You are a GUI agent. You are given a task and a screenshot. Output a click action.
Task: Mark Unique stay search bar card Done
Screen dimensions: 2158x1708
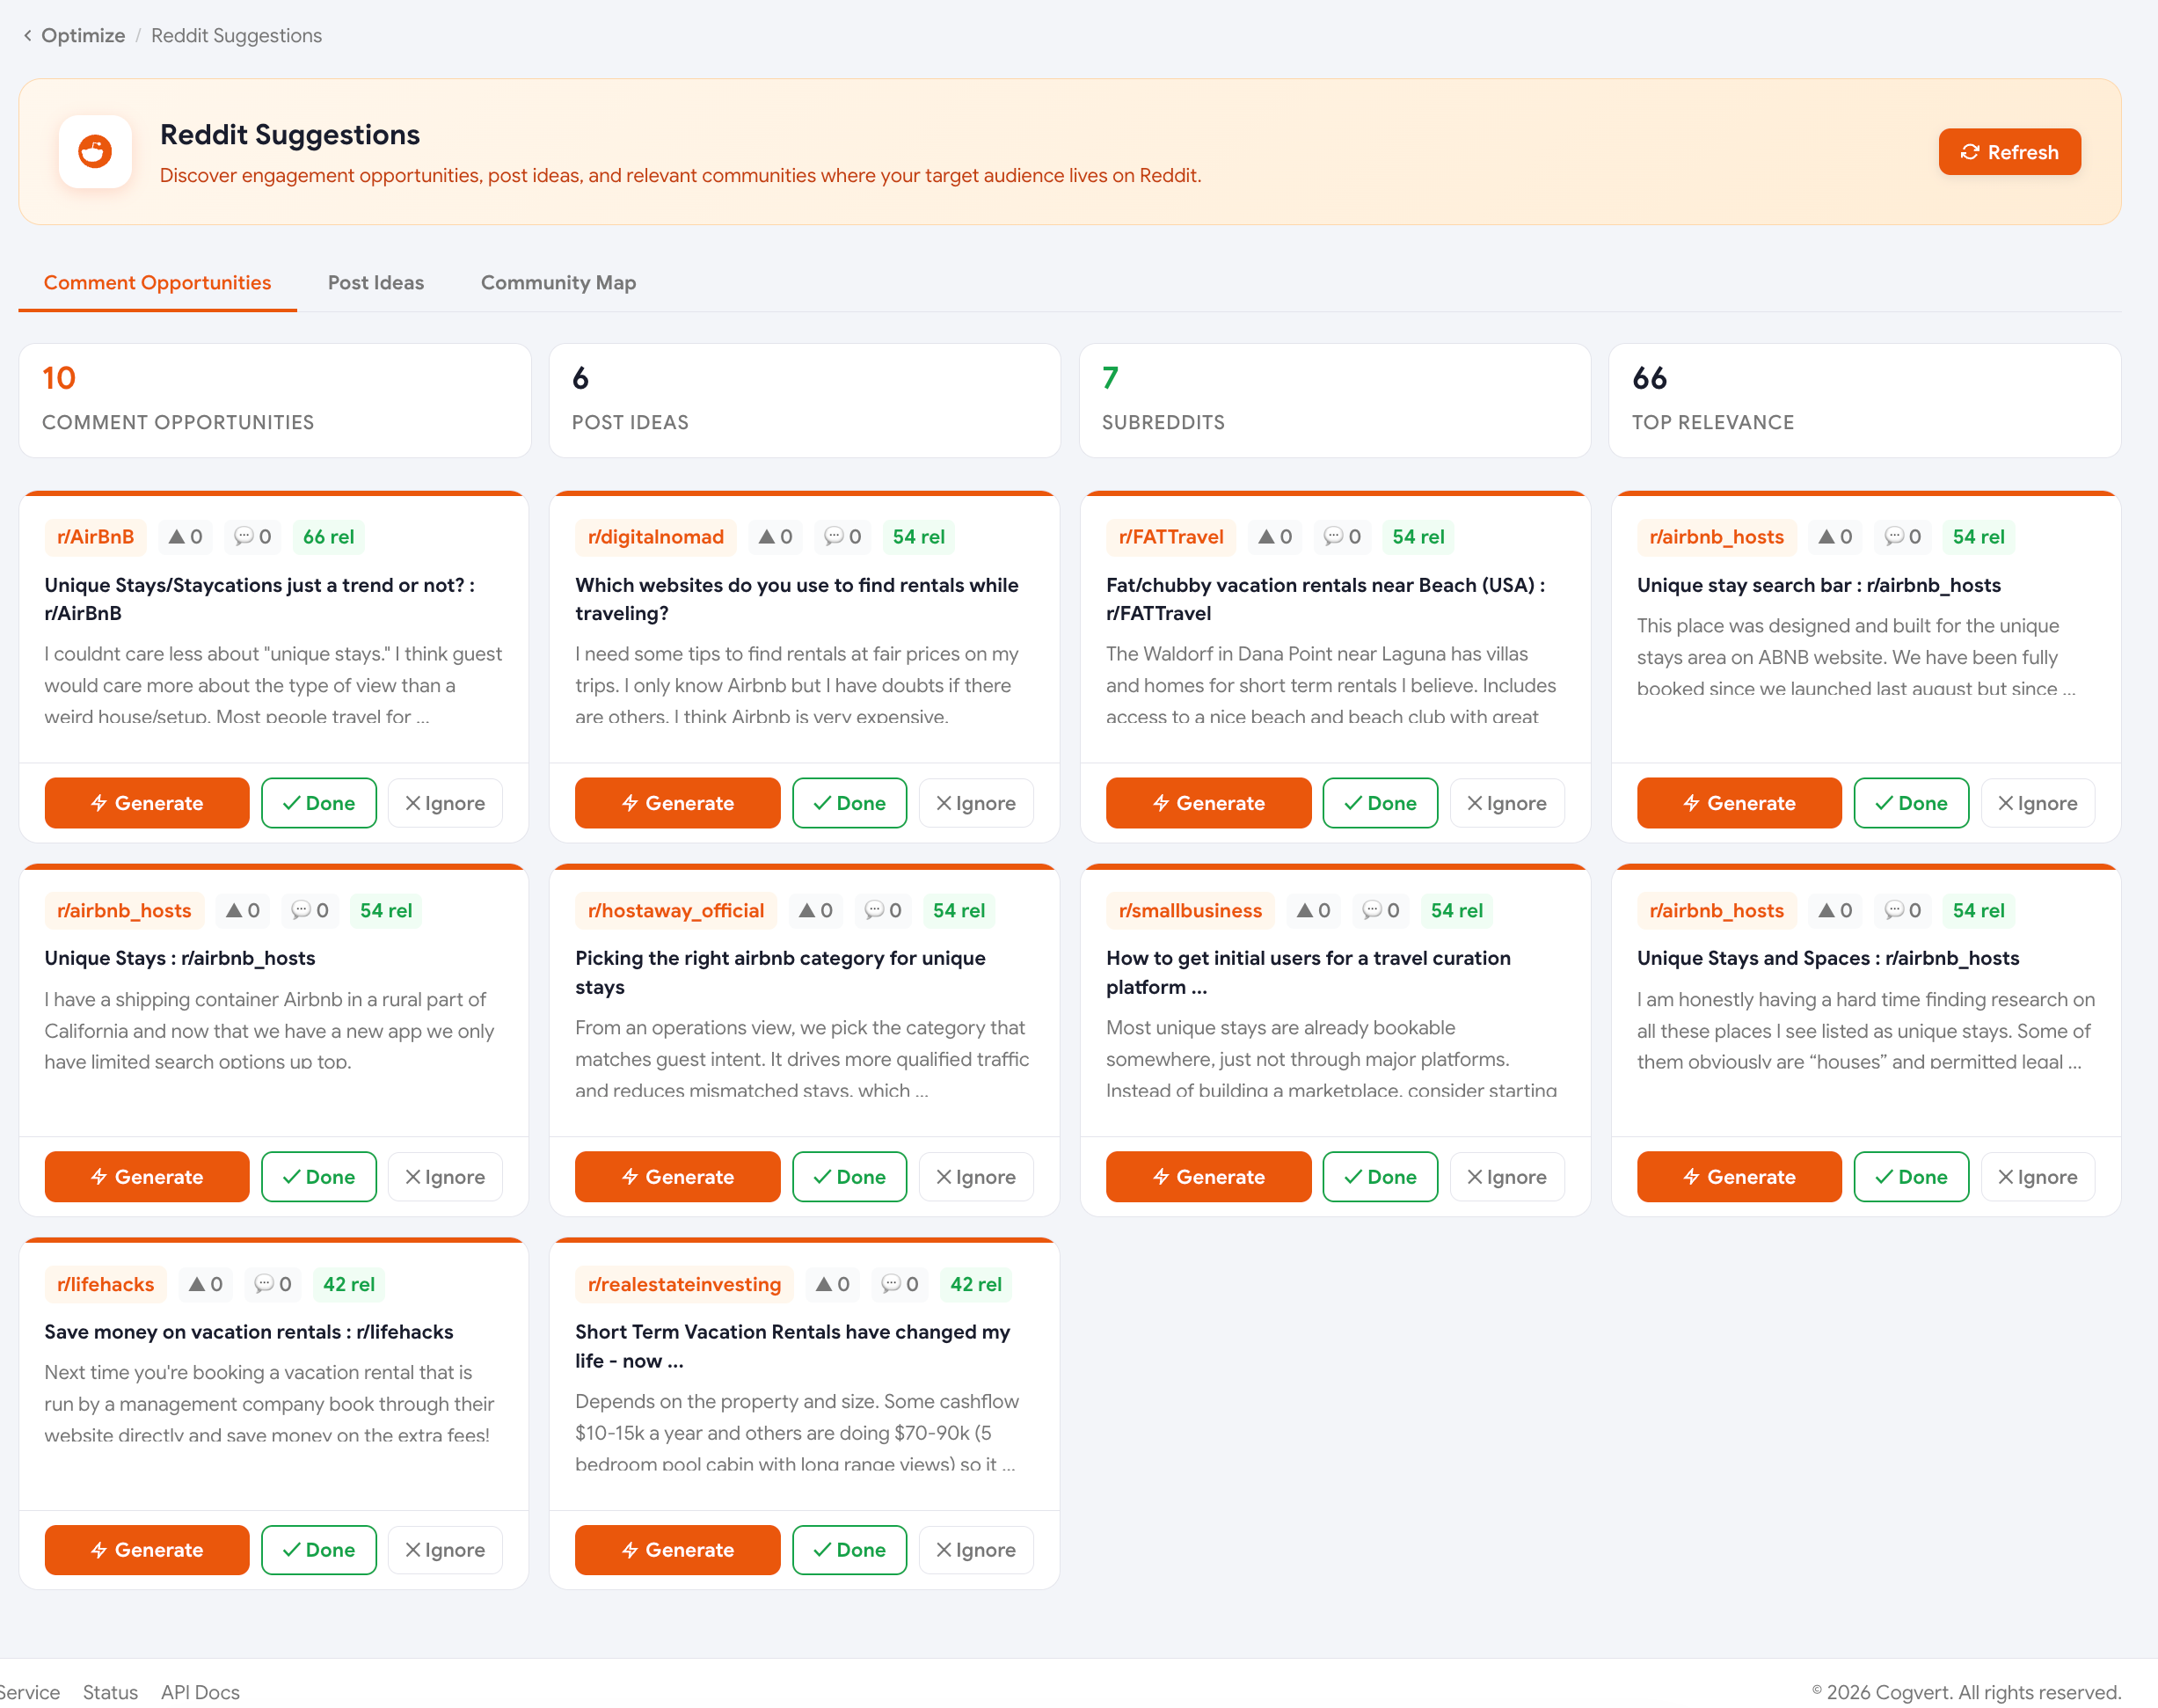coord(1912,803)
